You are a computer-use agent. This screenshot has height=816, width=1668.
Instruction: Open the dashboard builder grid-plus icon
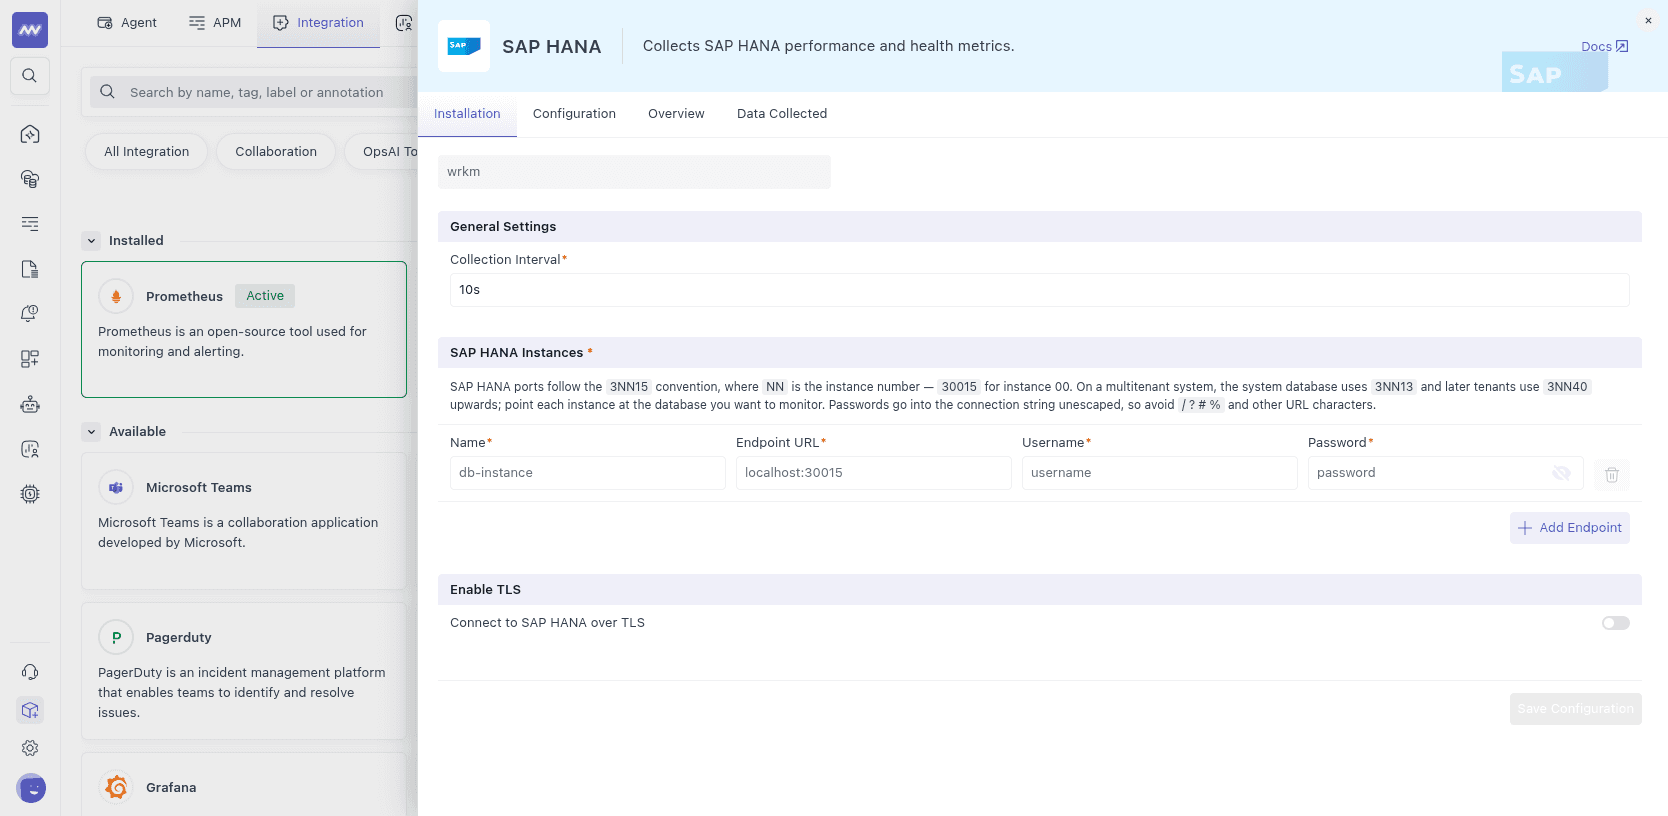click(30, 359)
